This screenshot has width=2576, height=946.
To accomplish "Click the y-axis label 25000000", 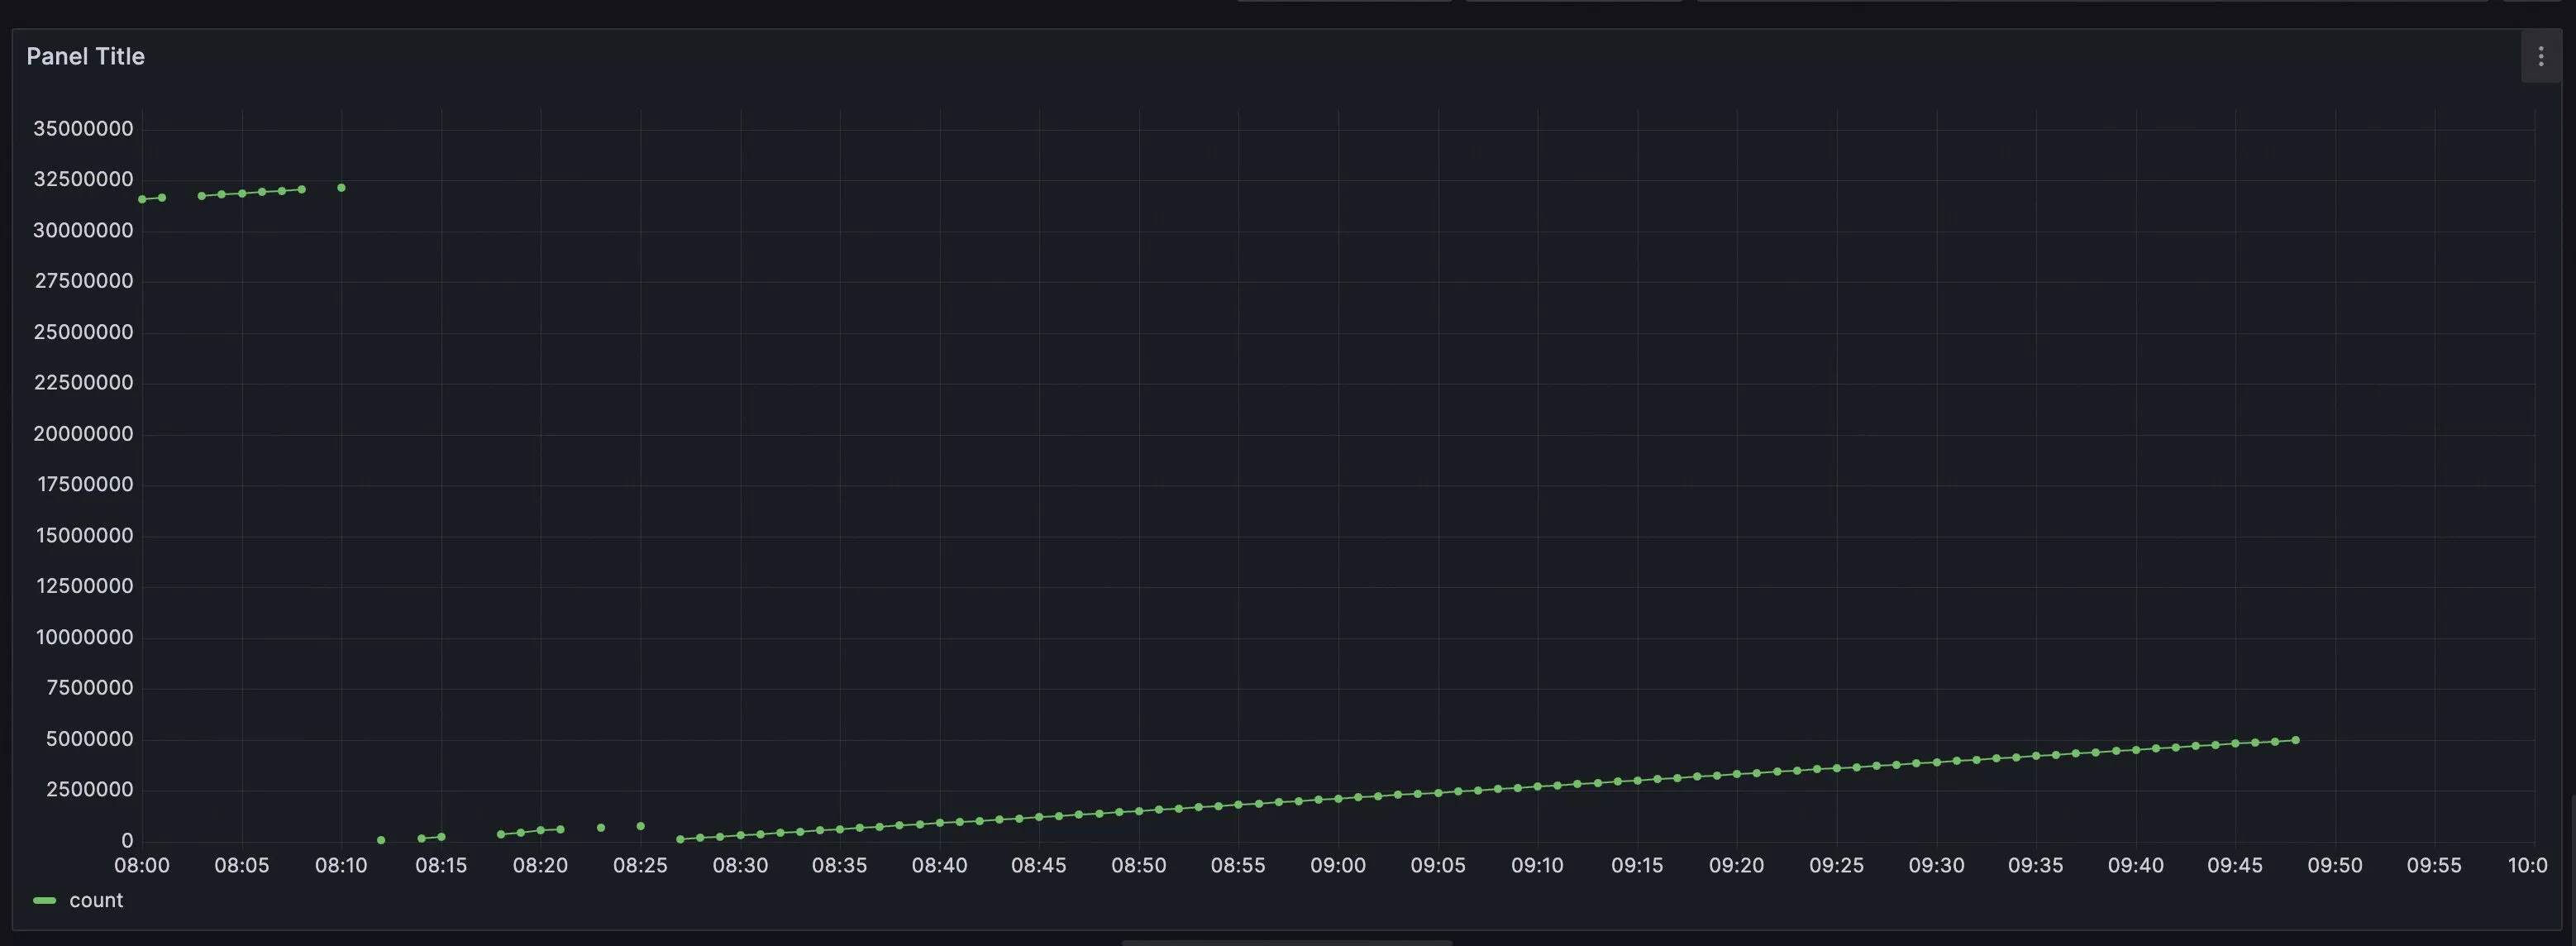I will tap(83, 332).
